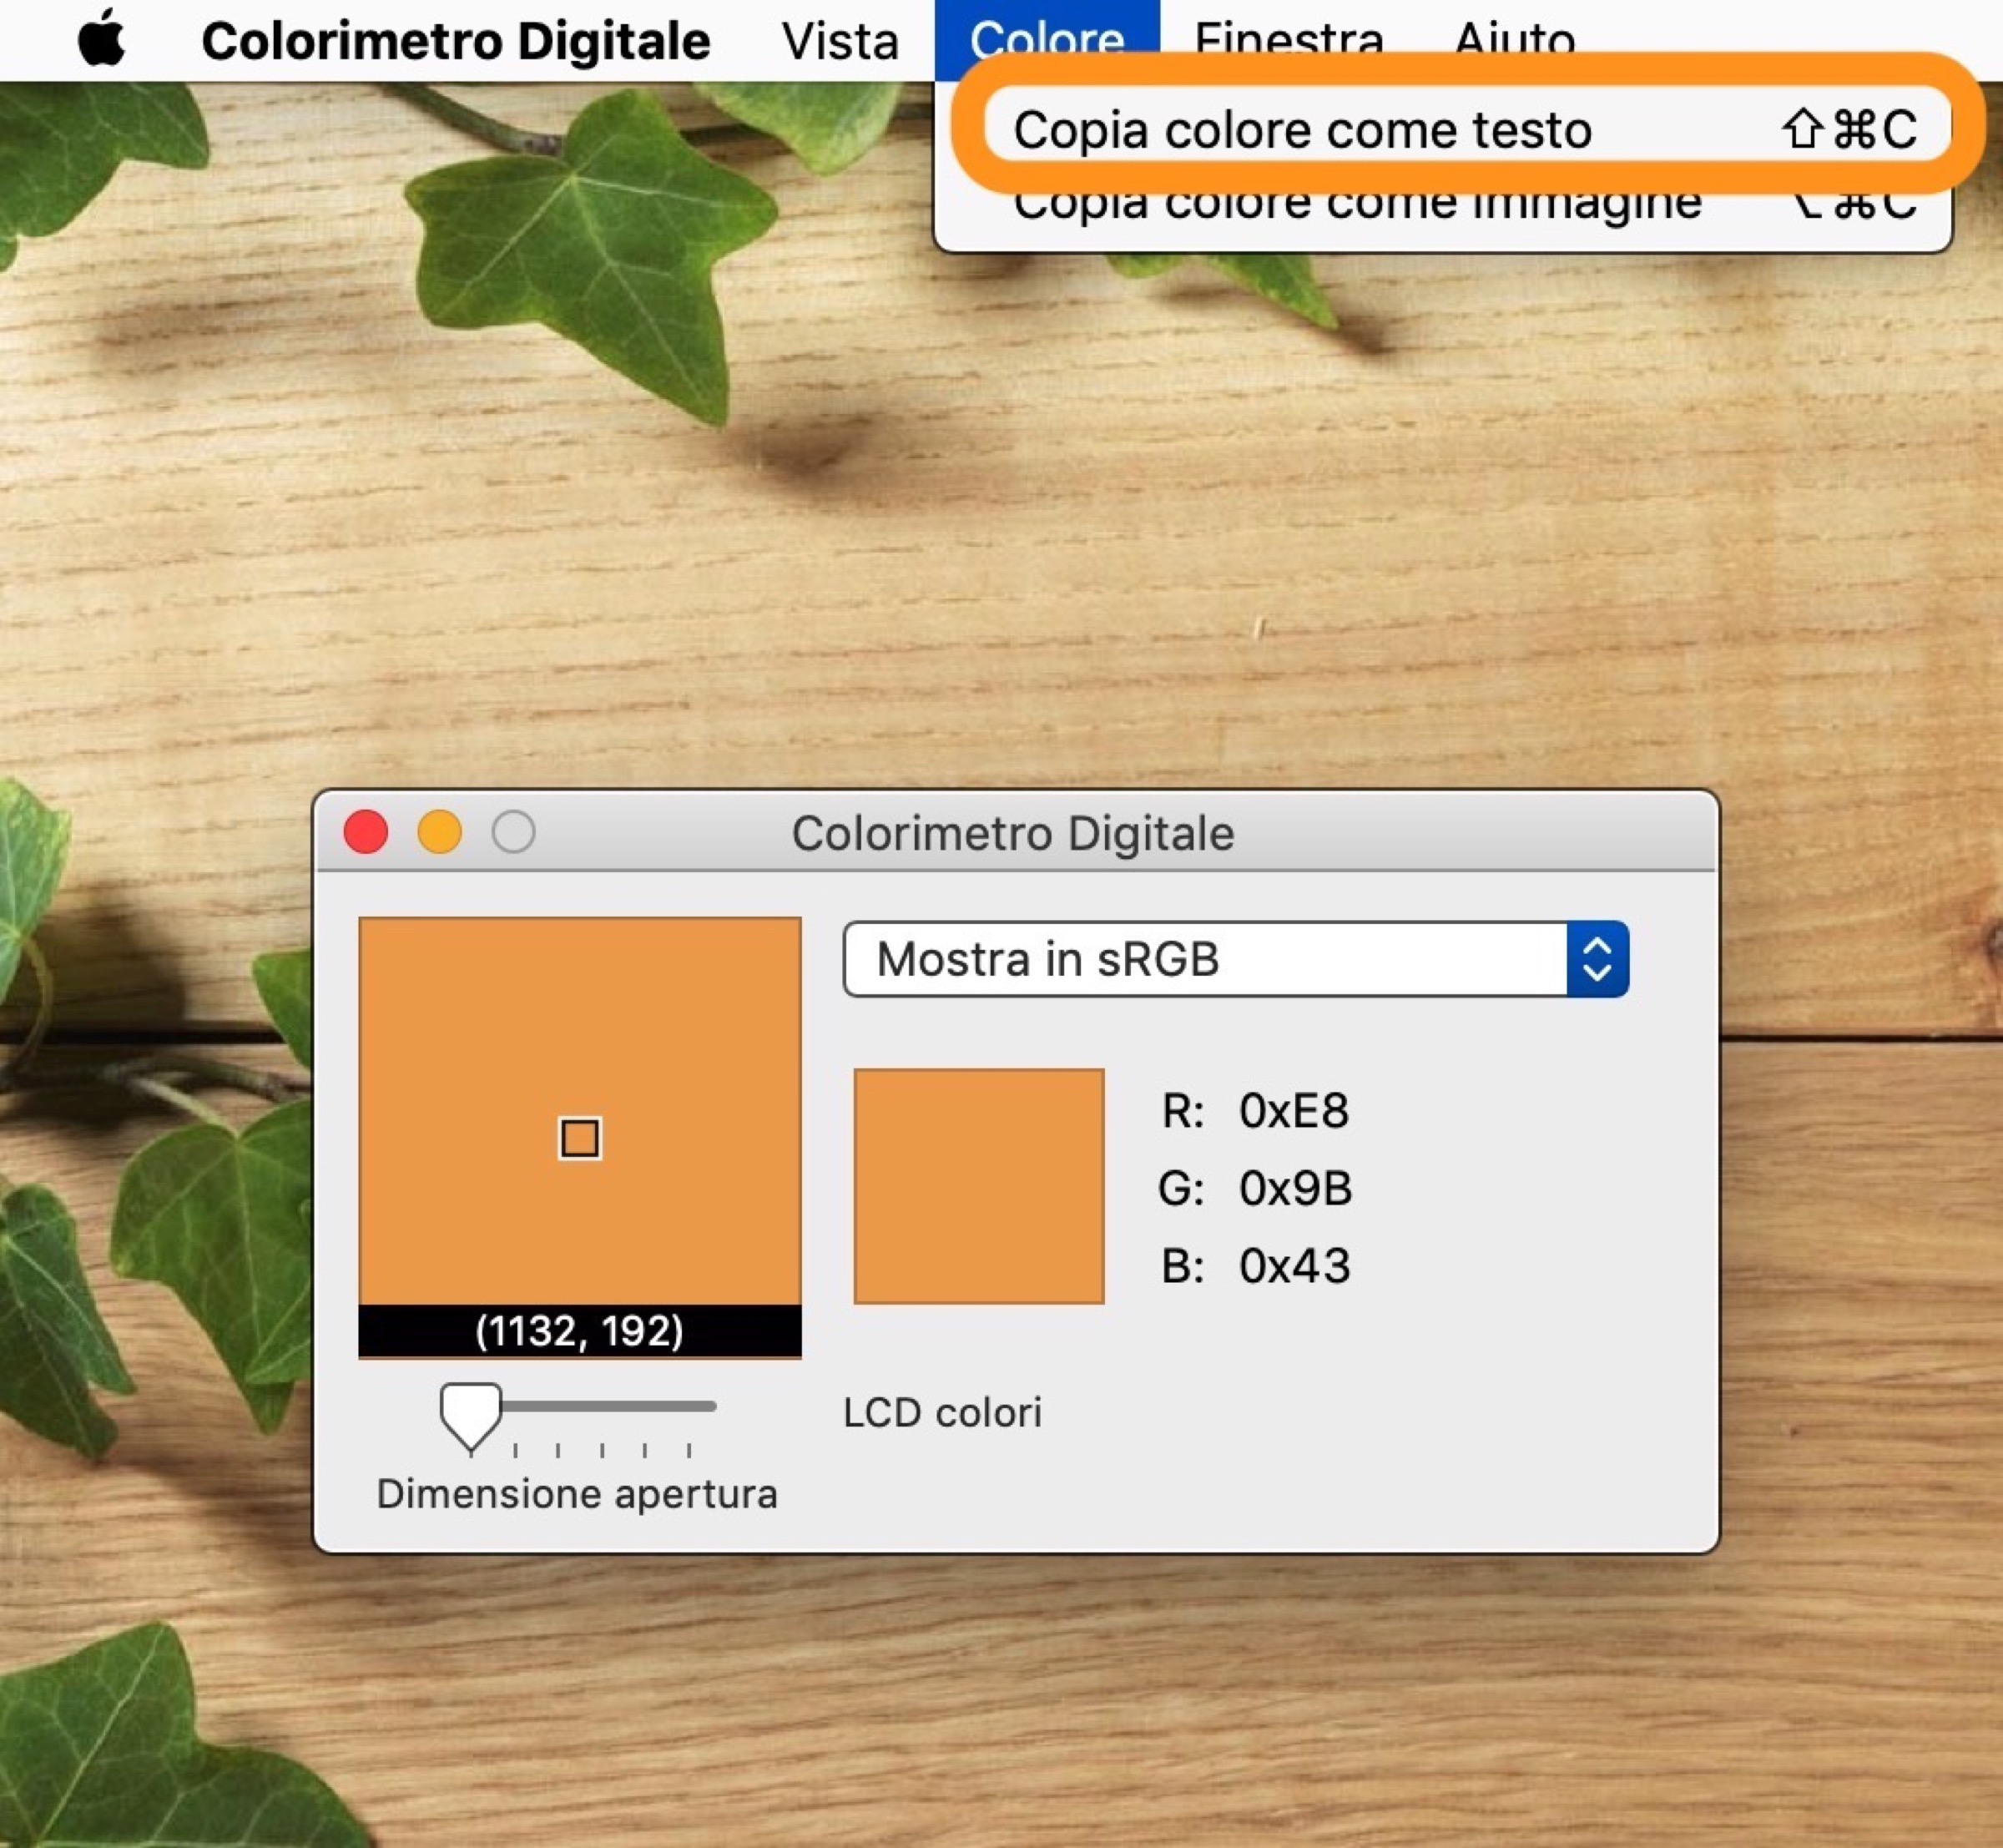2003x1848 pixels.
Task: Minimize window with yellow button
Action: click(x=440, y=832)
